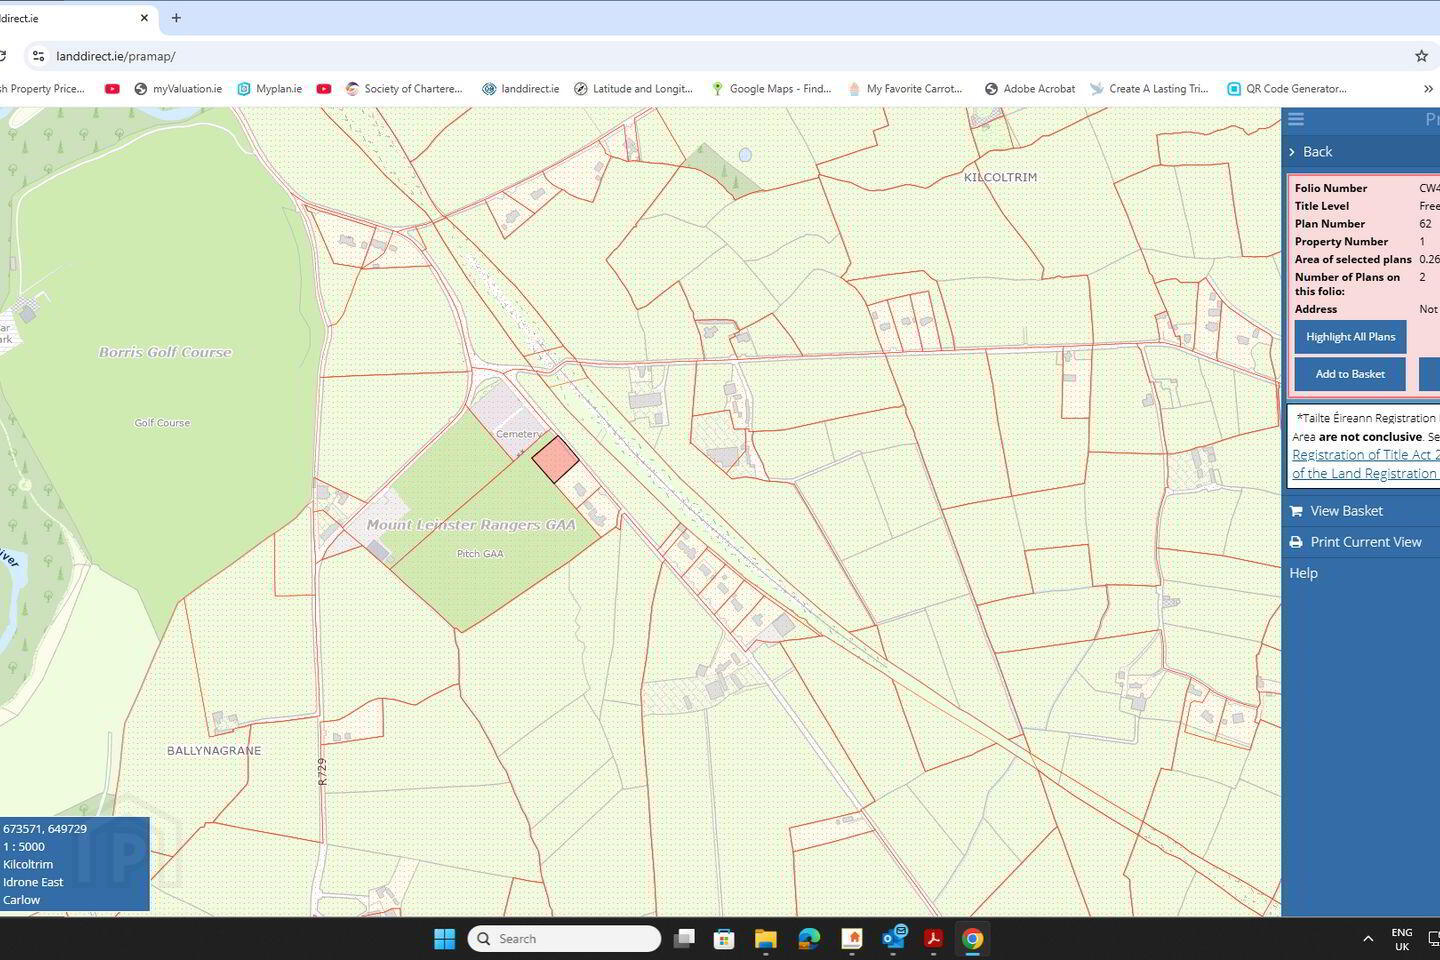Click Highlight All Plans button
Image resolution: width=1440 pixels, height=960 pixels.
(x=1350, y=337)
